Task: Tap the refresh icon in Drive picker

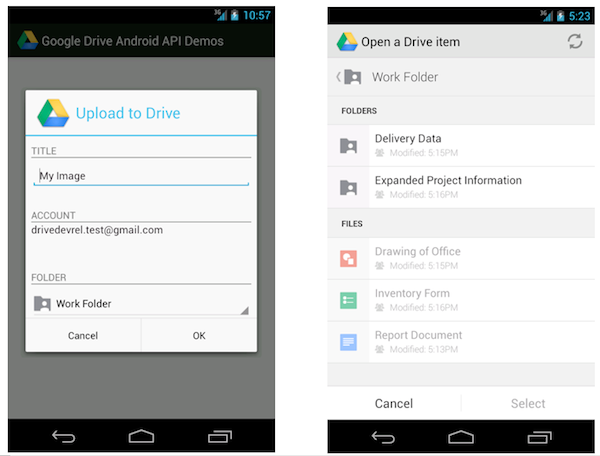Action: pos(574,42)
